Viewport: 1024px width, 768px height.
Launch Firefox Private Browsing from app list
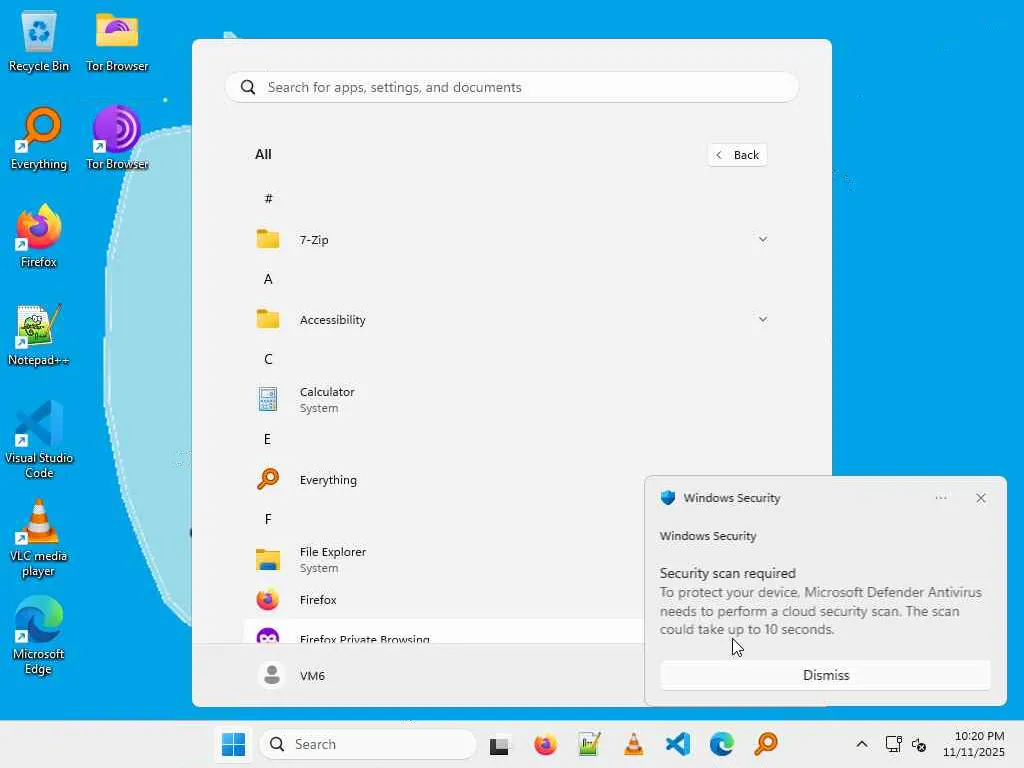[x=444, y=632]
